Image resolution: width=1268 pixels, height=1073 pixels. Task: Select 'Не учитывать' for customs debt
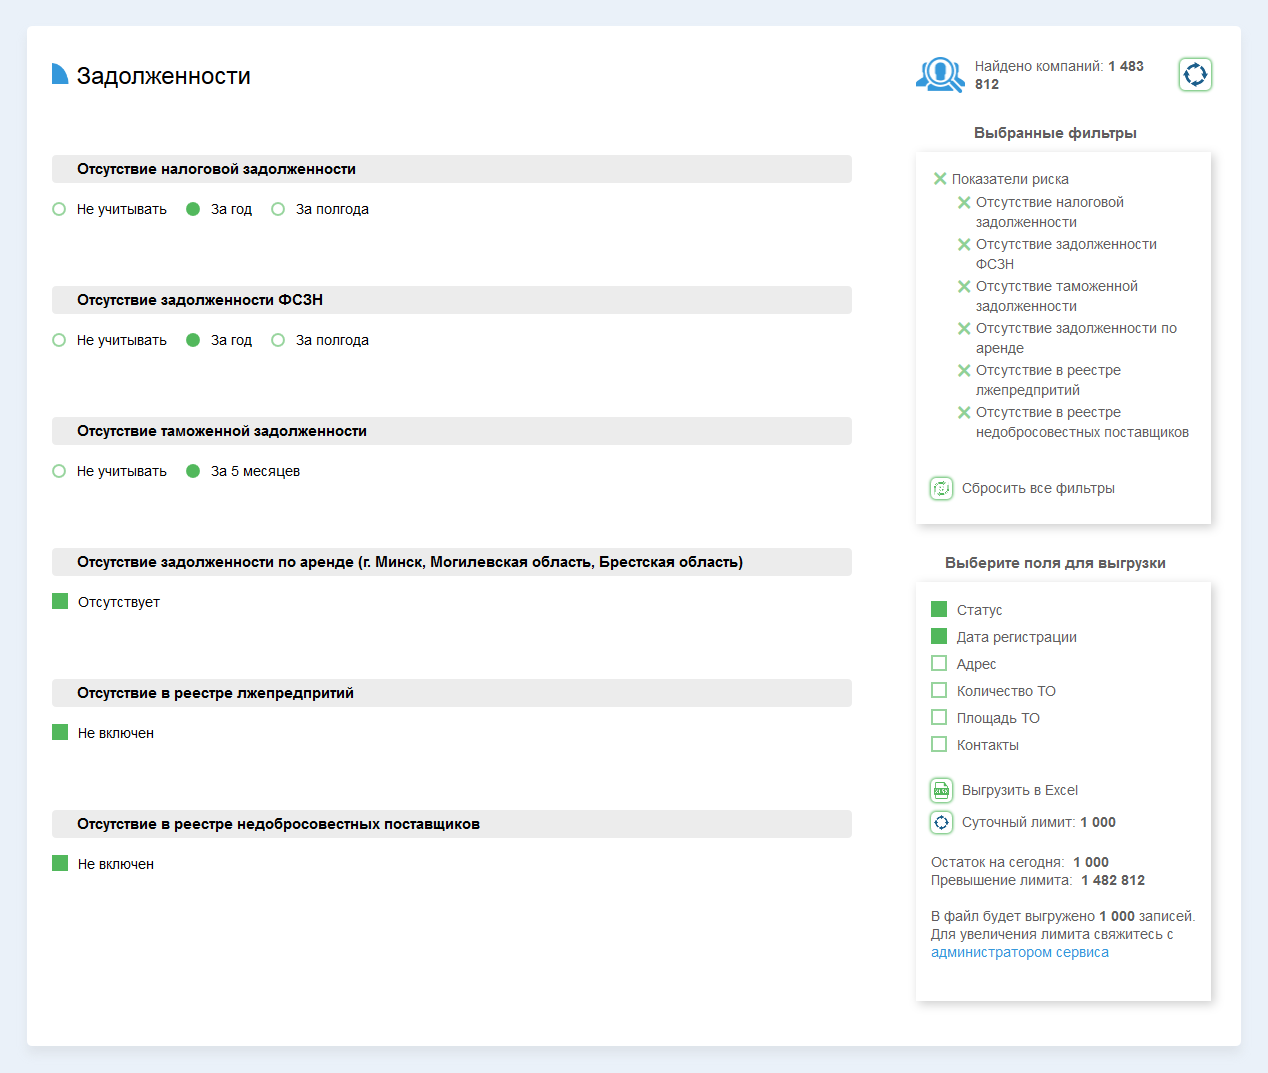point(59,471)
